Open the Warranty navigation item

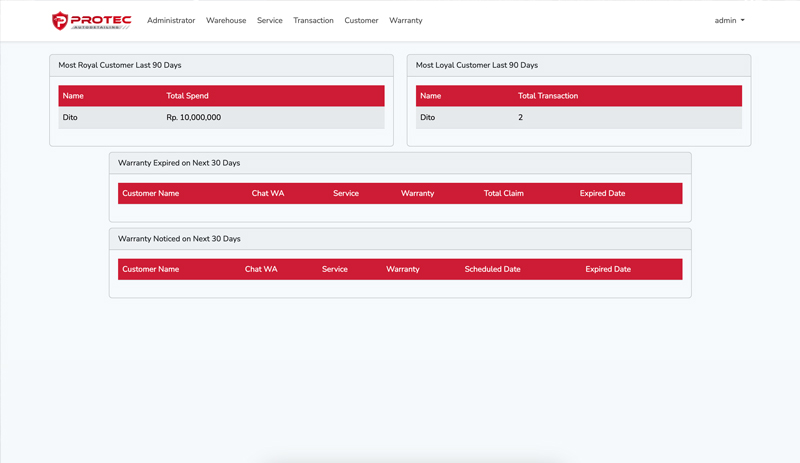tap(406, 20)
